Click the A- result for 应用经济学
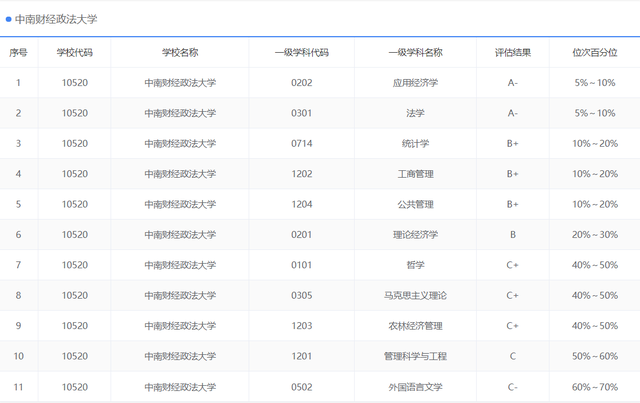640x403 pixels. pos(513,83)
